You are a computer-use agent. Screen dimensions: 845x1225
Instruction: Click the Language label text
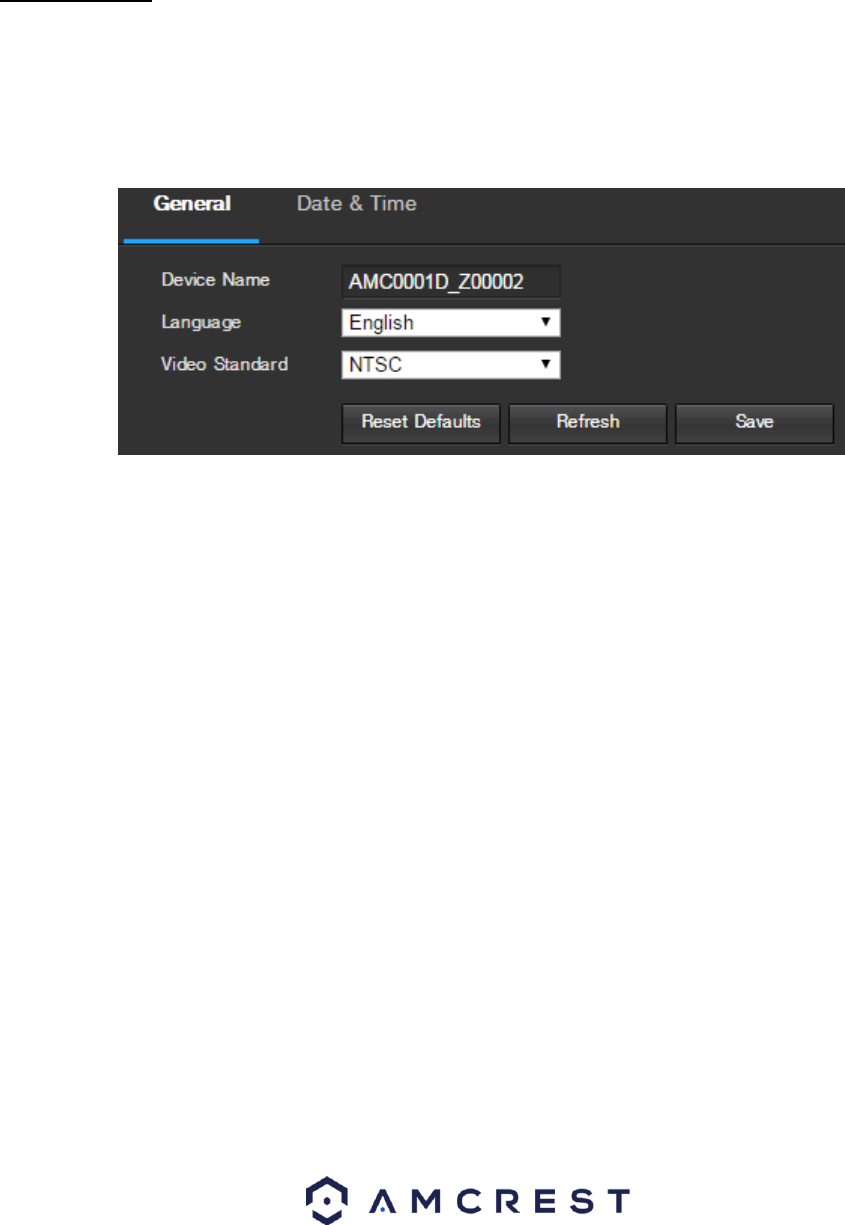201,322
